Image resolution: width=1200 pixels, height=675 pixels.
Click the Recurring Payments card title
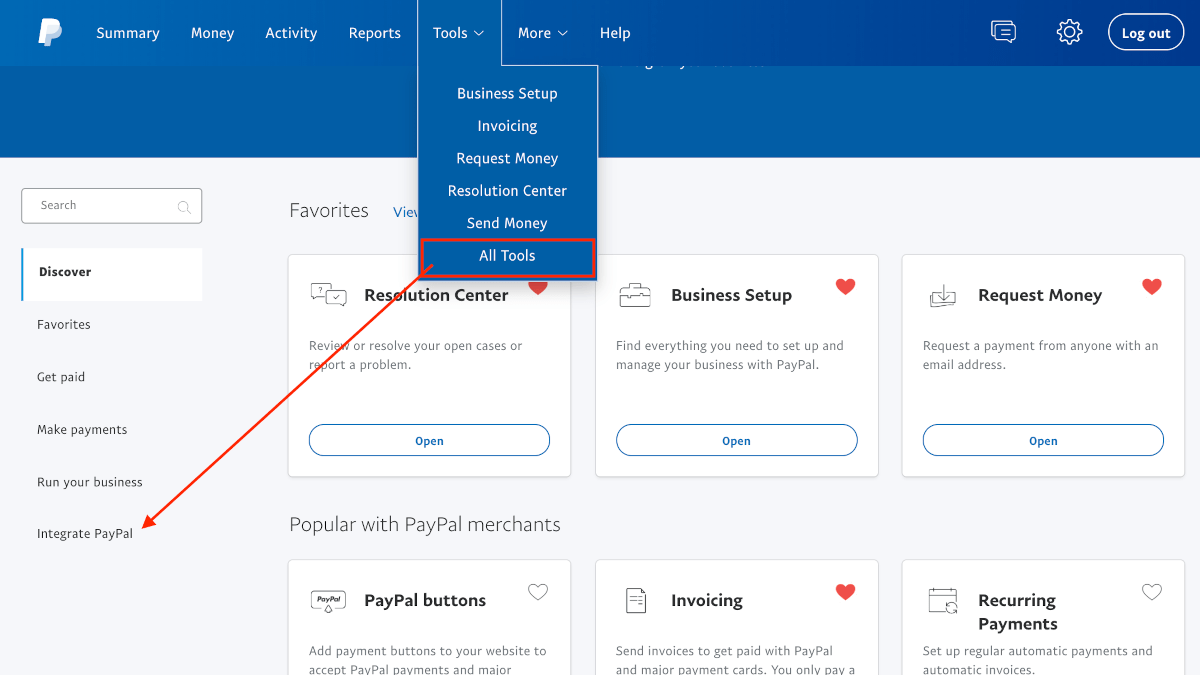[x=1018, y=612]
